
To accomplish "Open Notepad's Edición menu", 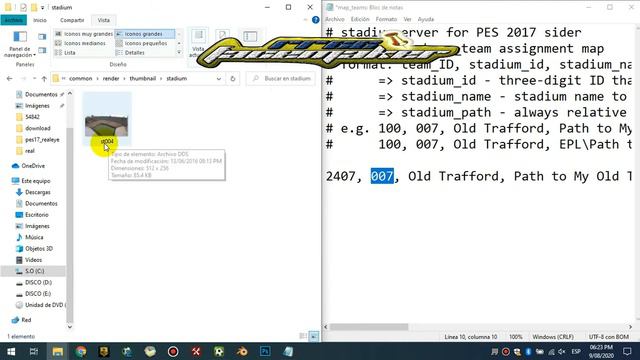I will pyautogui.click(x=360, y=19).
